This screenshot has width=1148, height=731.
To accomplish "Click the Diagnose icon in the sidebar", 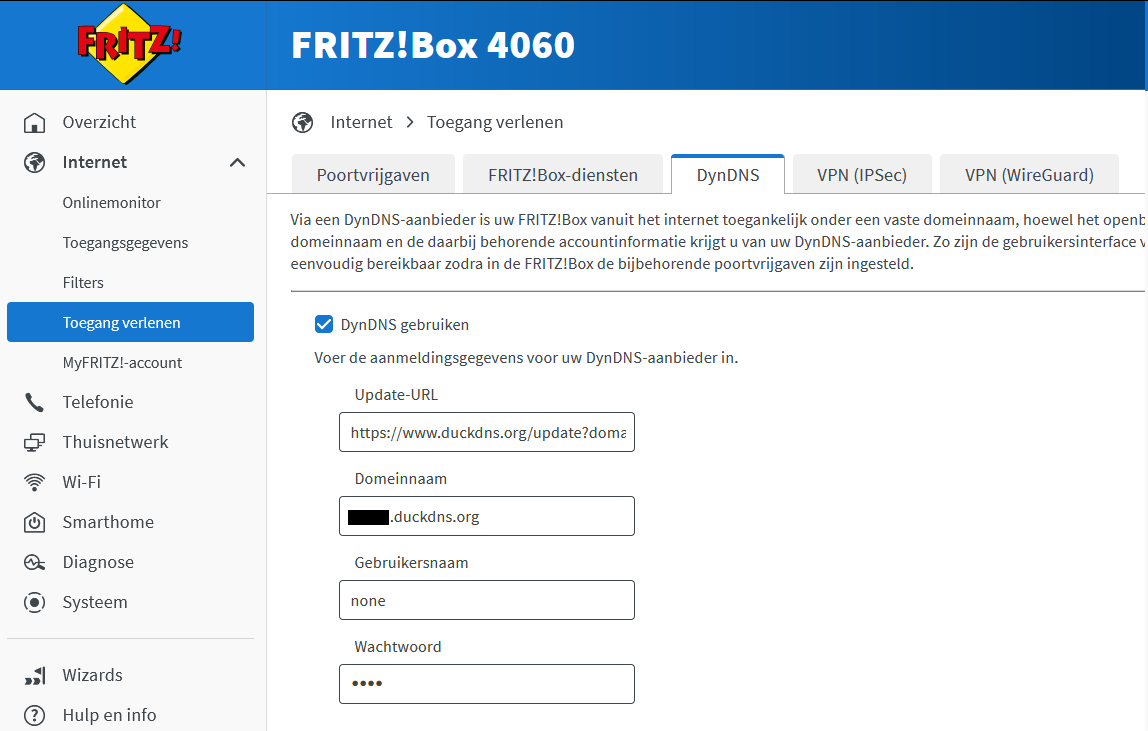I will click(x=34, y=563).
